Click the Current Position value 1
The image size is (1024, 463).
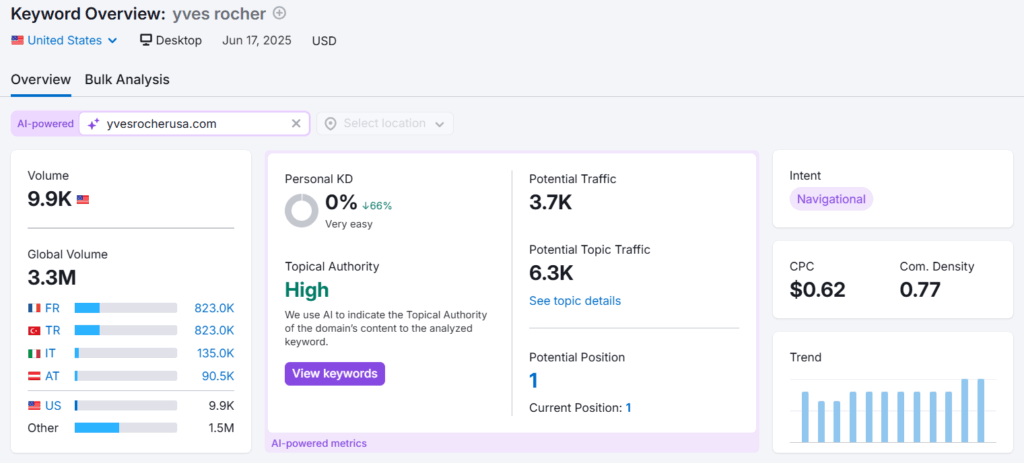coord(628,407)
